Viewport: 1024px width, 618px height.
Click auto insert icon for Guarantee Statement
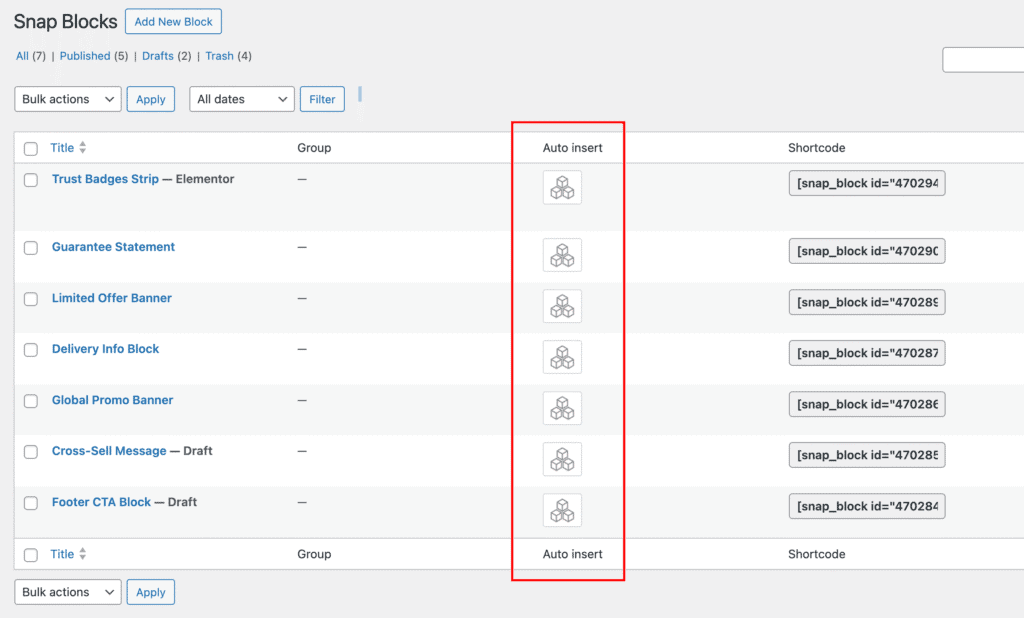point(562,255)
